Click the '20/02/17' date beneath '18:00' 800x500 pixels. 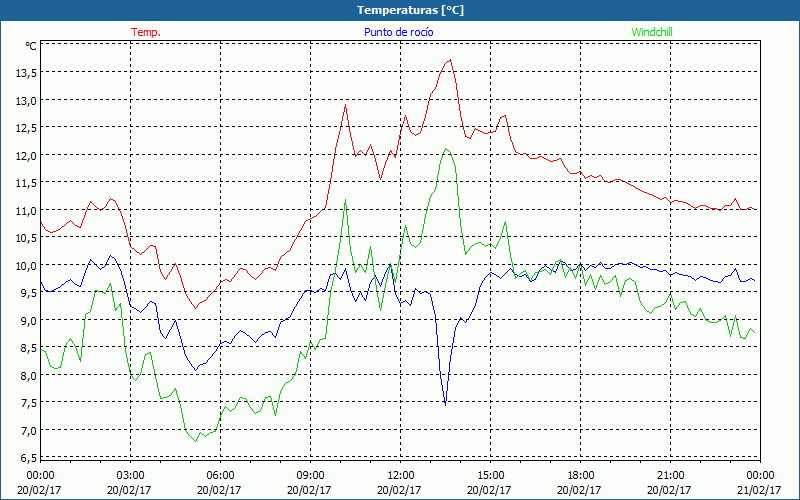579,490
